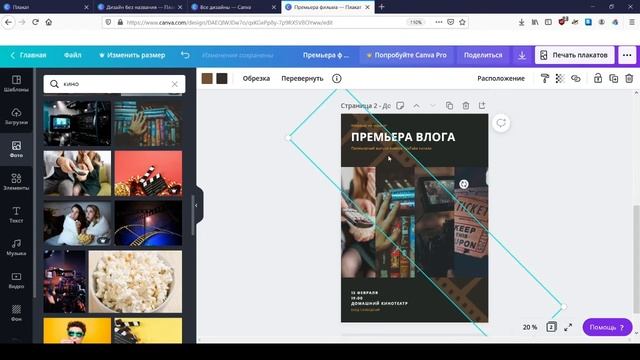This screenshot has height=360, width=640.
Task: Add notes to page 2
Action: point(400,106)
